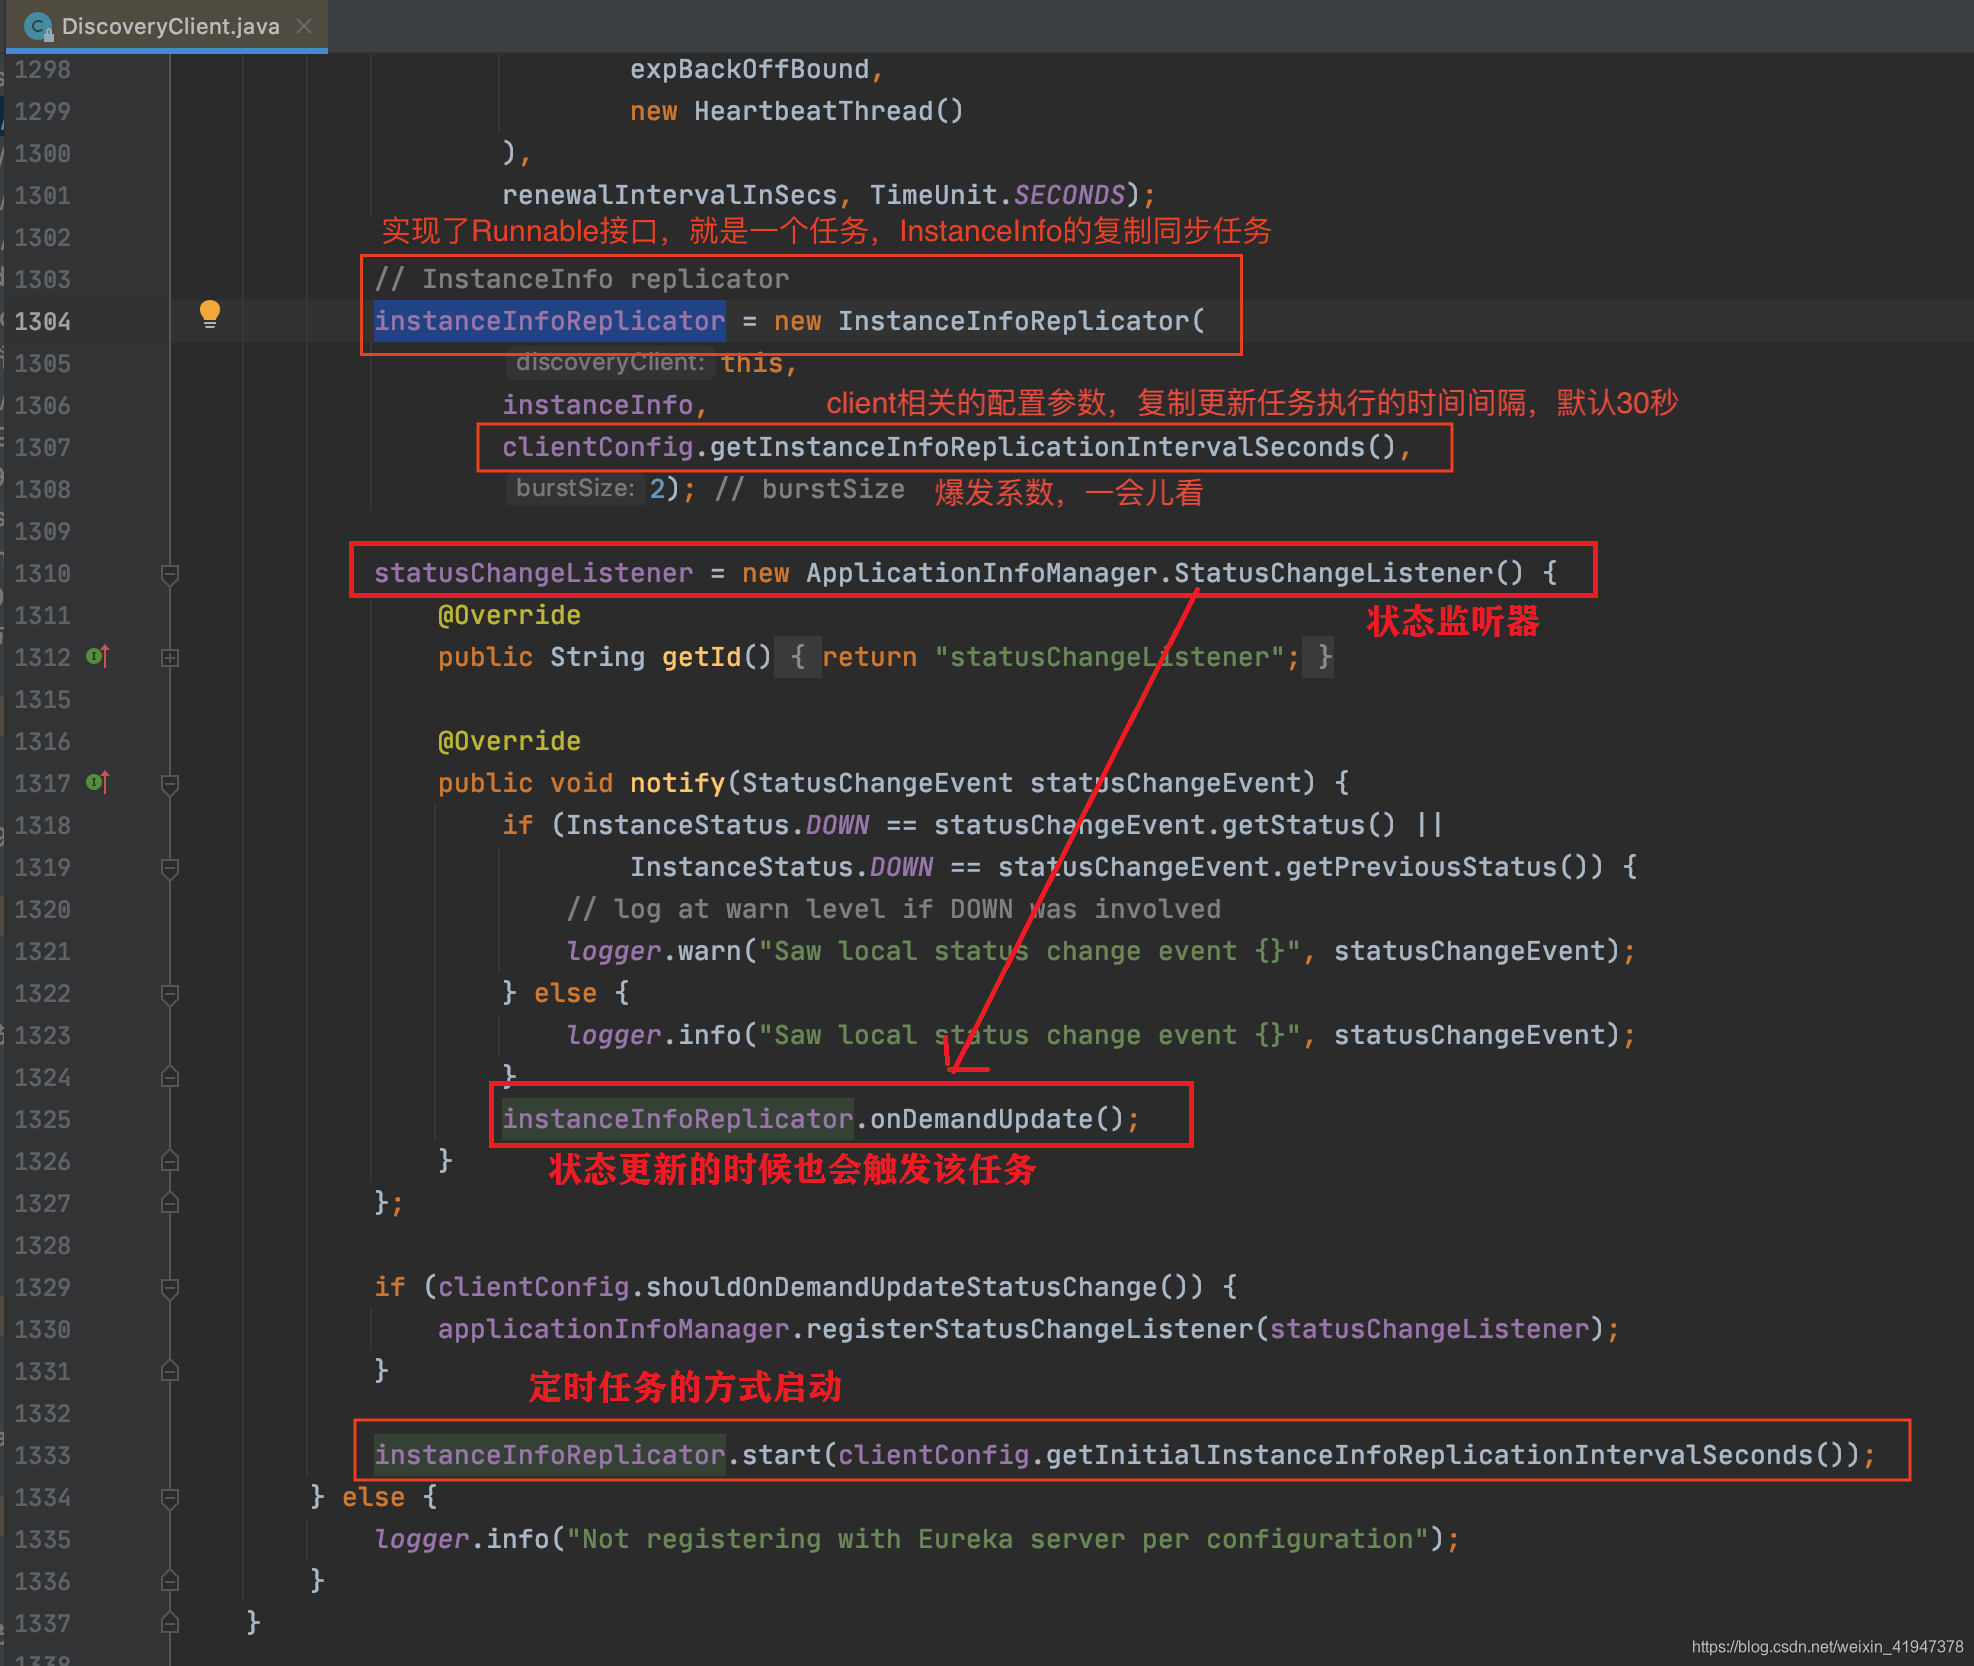Open the blog.csdn.net watermark link
Image resolution: width=1974 pixels, height=1666 pixels.
pyautogui.click(x=1826, y=1646)
